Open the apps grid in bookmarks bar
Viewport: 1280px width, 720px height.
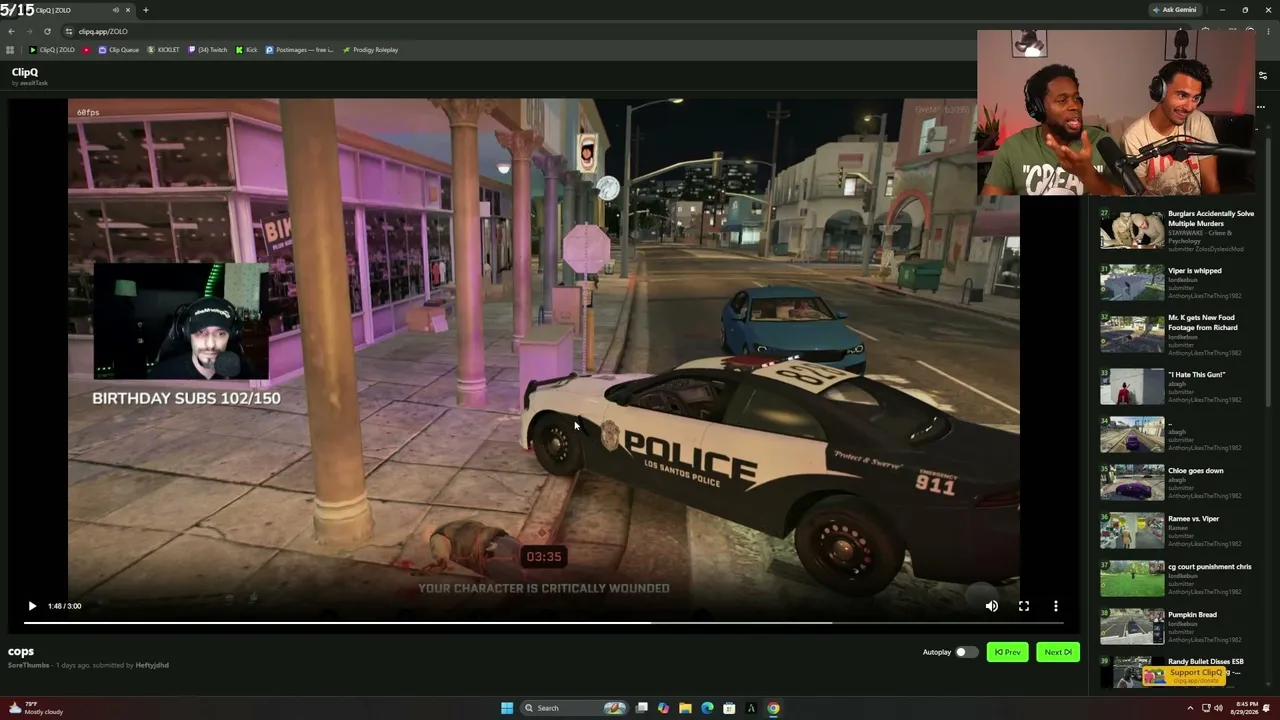[10, 50]
